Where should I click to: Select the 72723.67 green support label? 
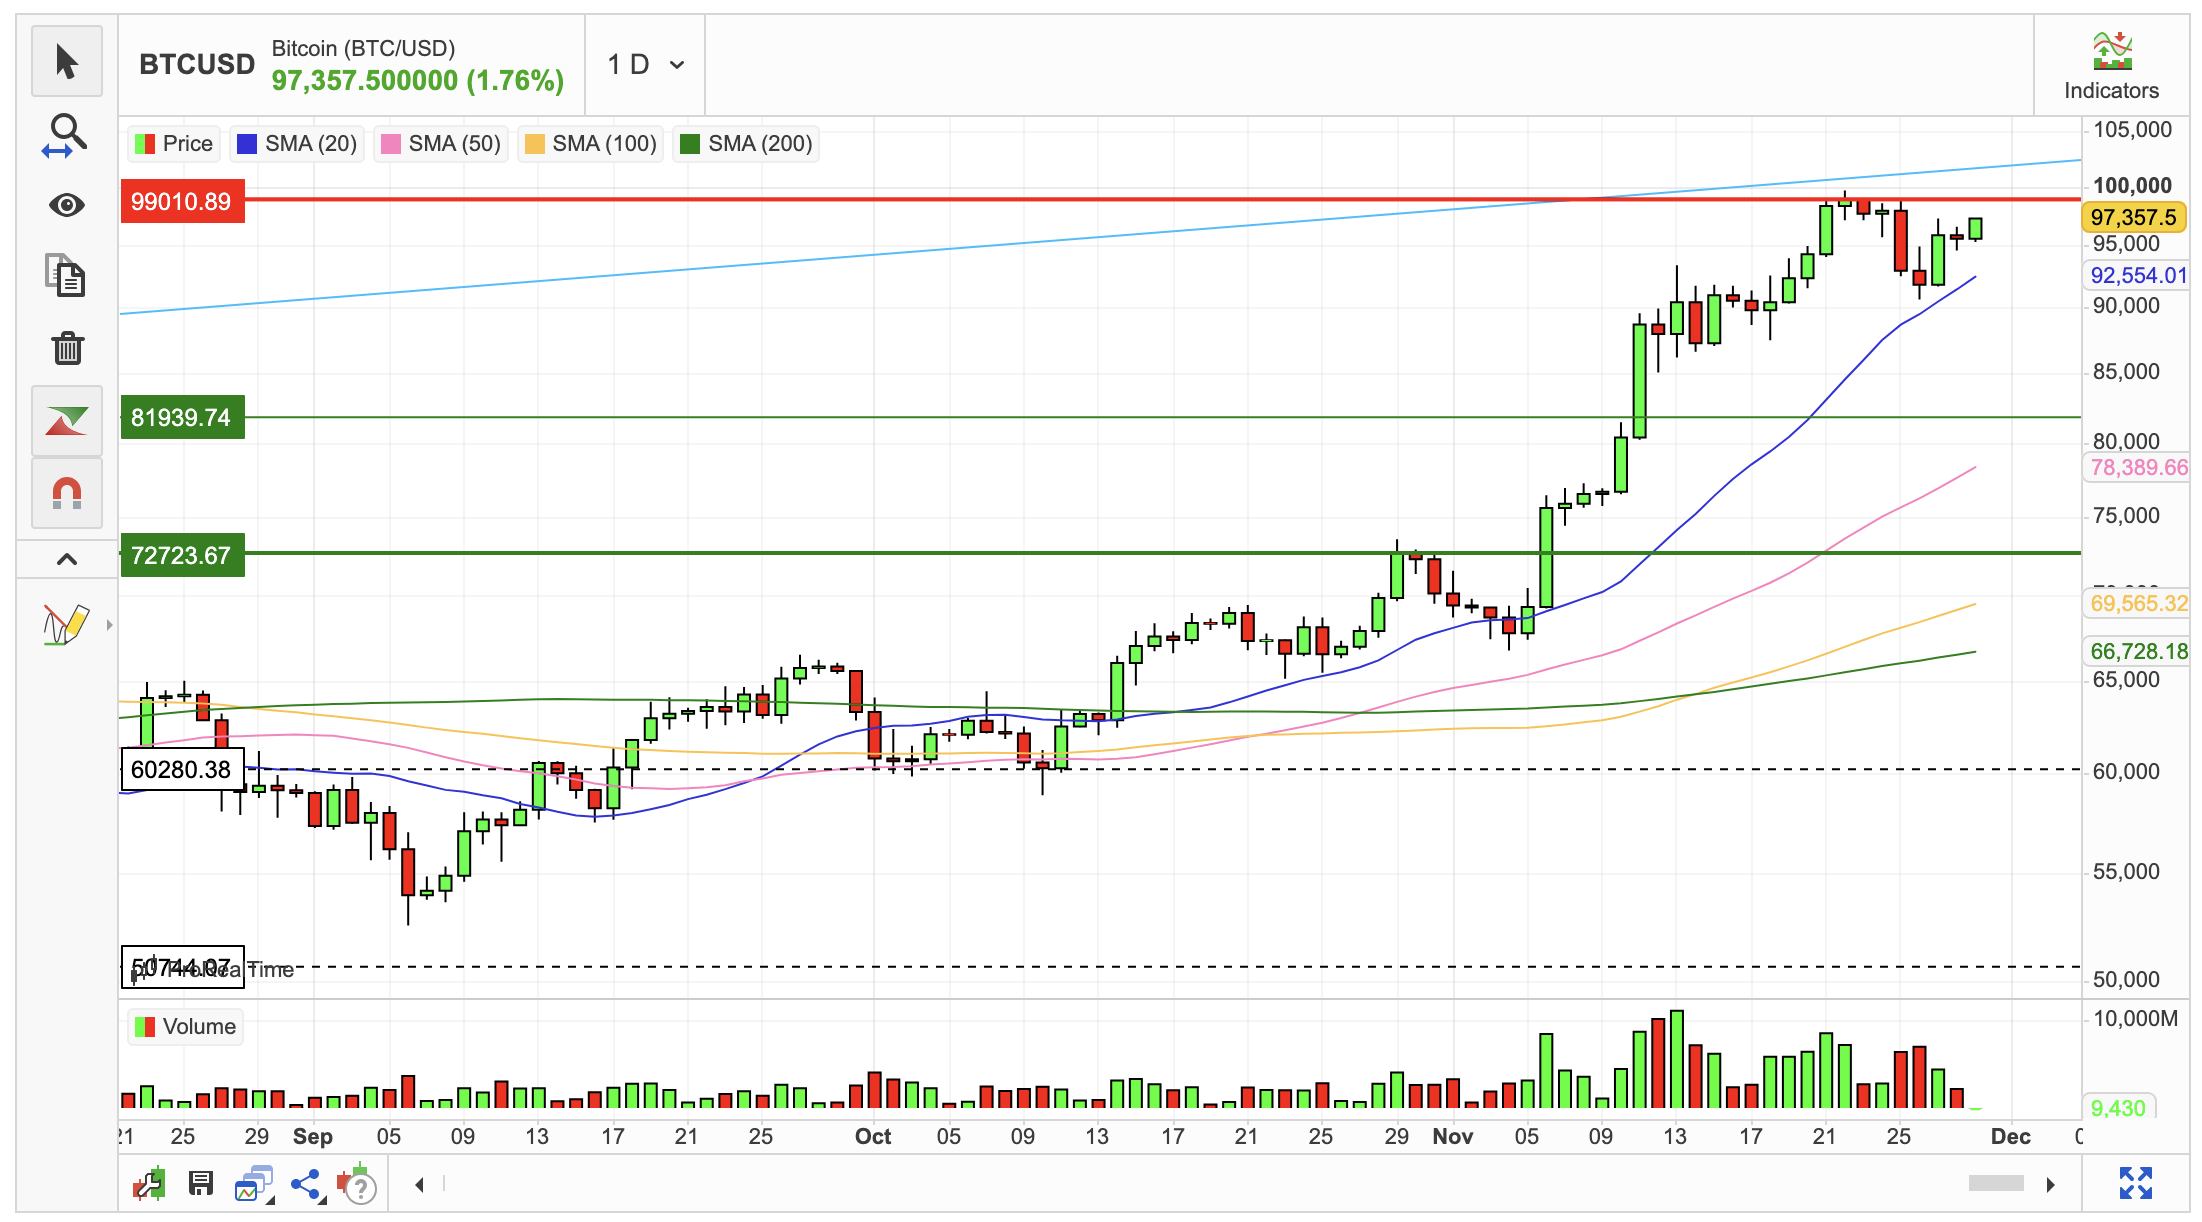[x=182, y=555]
